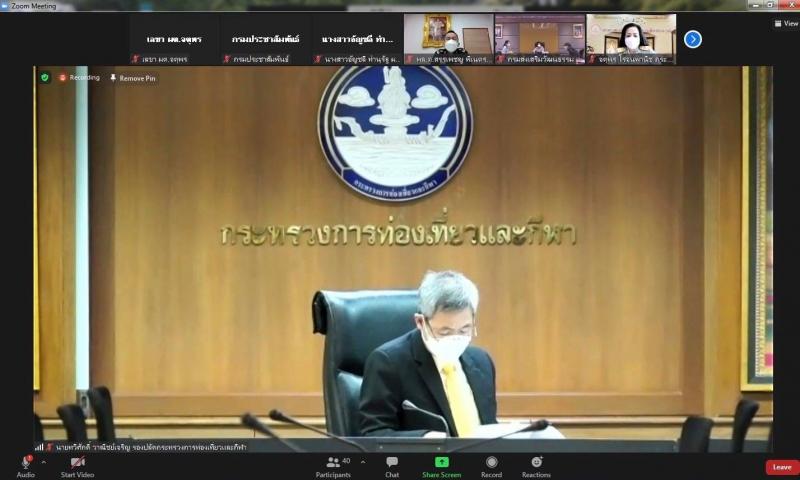Turn on camera with Start Video
This screenshot has height=480, width=800.
tap(78, 466)
